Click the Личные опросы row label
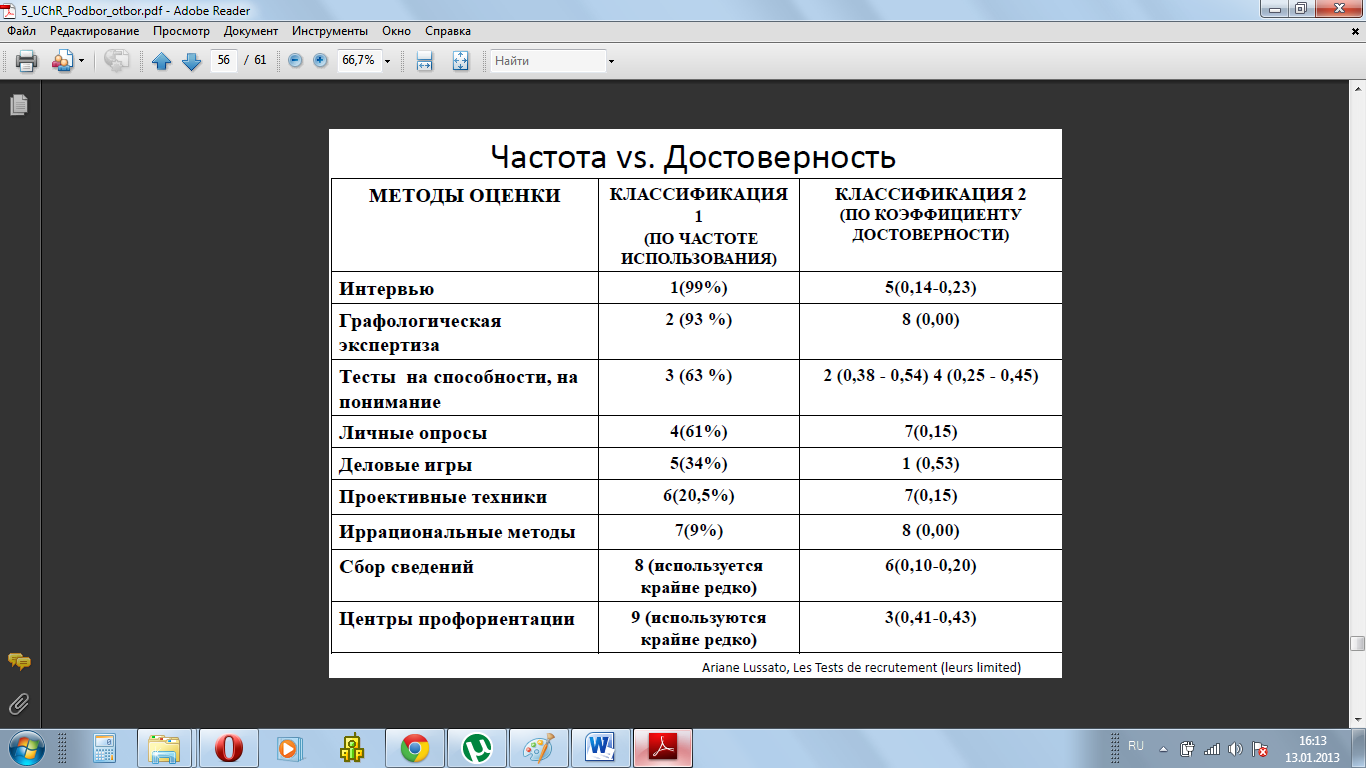 pos(413,433)
